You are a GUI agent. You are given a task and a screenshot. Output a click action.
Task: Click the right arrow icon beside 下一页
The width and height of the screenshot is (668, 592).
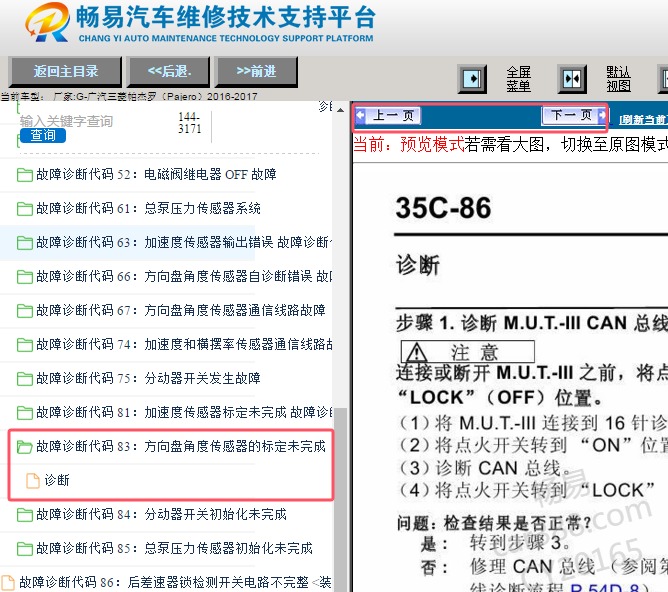(602, 115)
